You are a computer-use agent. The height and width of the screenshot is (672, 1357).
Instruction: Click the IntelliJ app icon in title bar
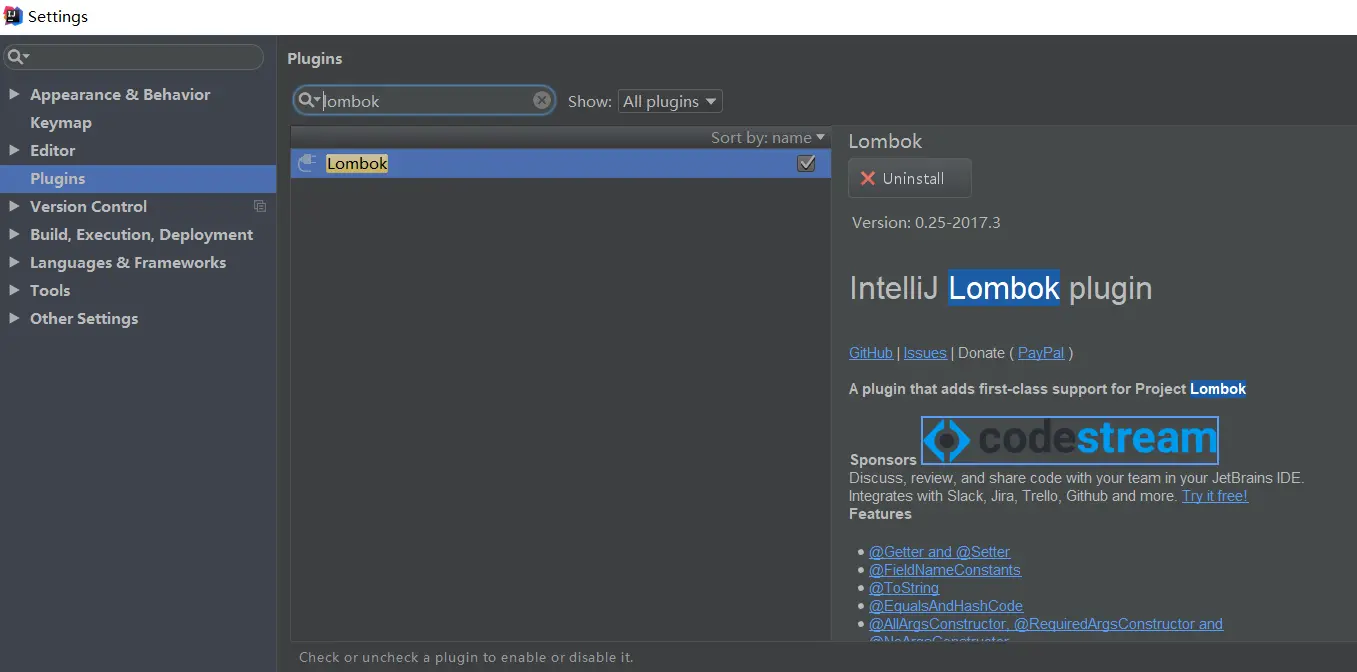13,17
